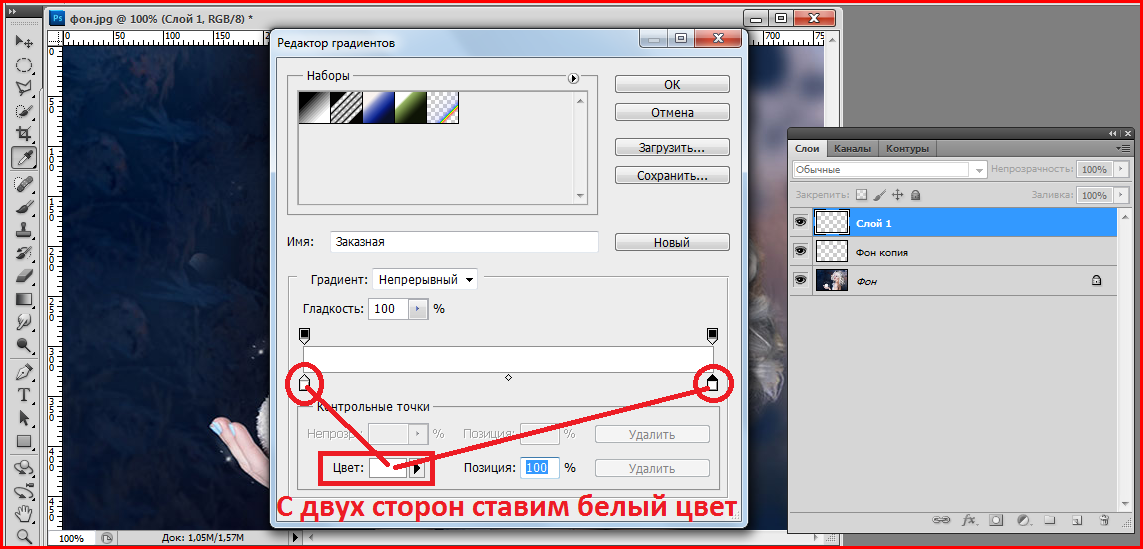
Task: Toggle visibility of the Фон layer
Action: 800,280
